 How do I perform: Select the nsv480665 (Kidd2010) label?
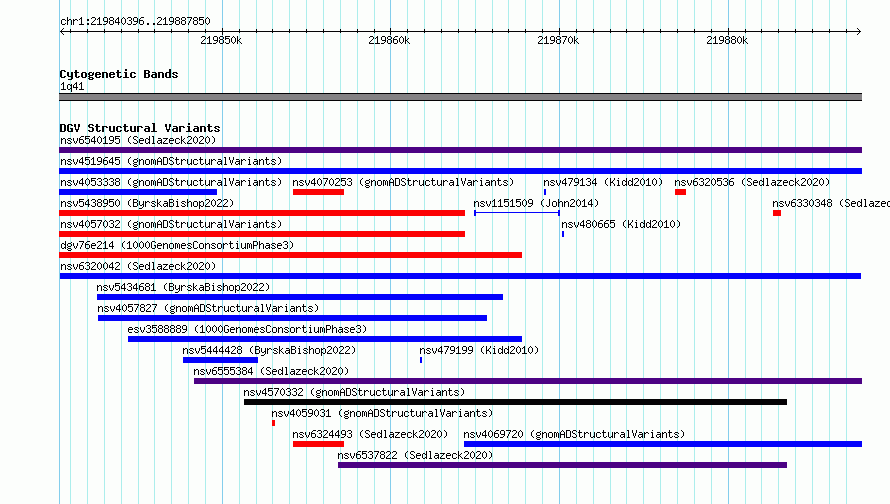(621, 224)
